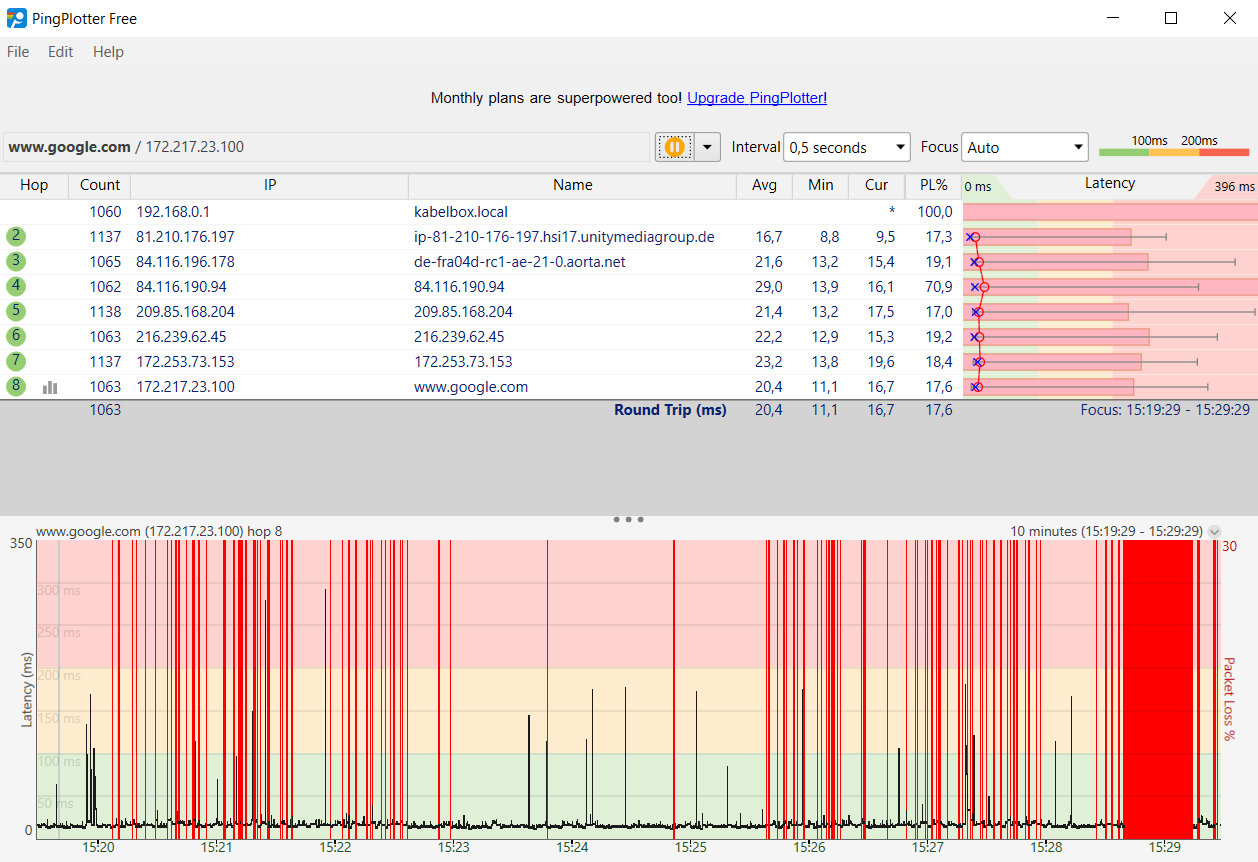Select IP 216.239.62.45 in the IP column

tap(181, 337)
